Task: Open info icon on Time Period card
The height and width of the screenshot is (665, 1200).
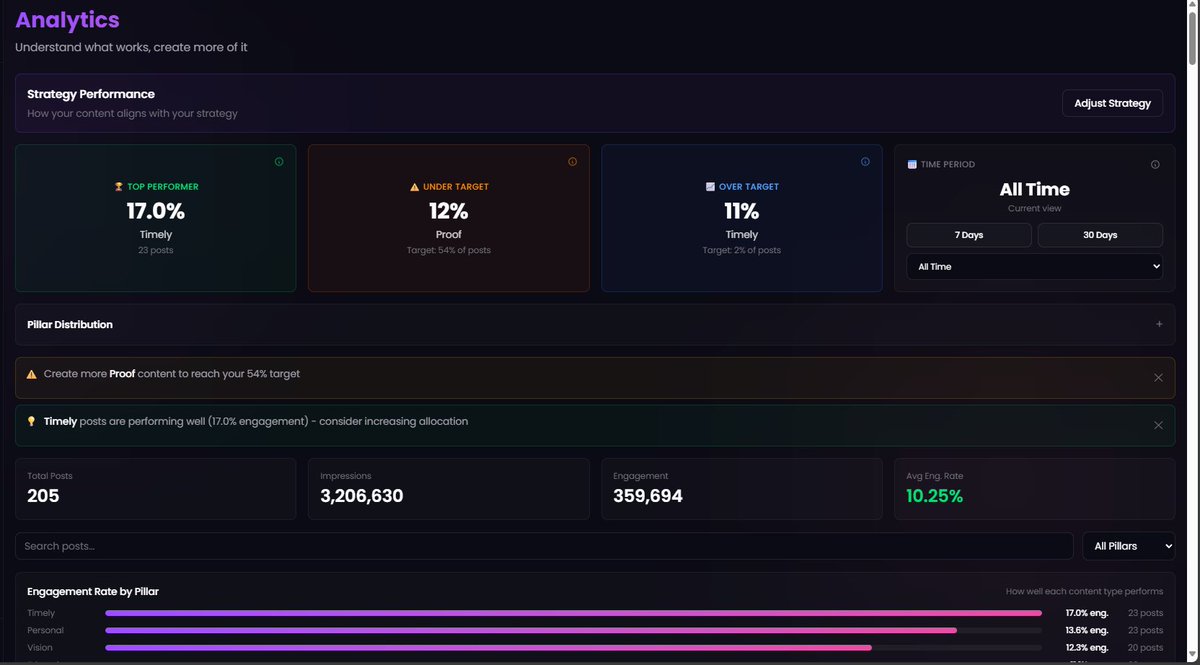Action: click(x=1155, y=164)
